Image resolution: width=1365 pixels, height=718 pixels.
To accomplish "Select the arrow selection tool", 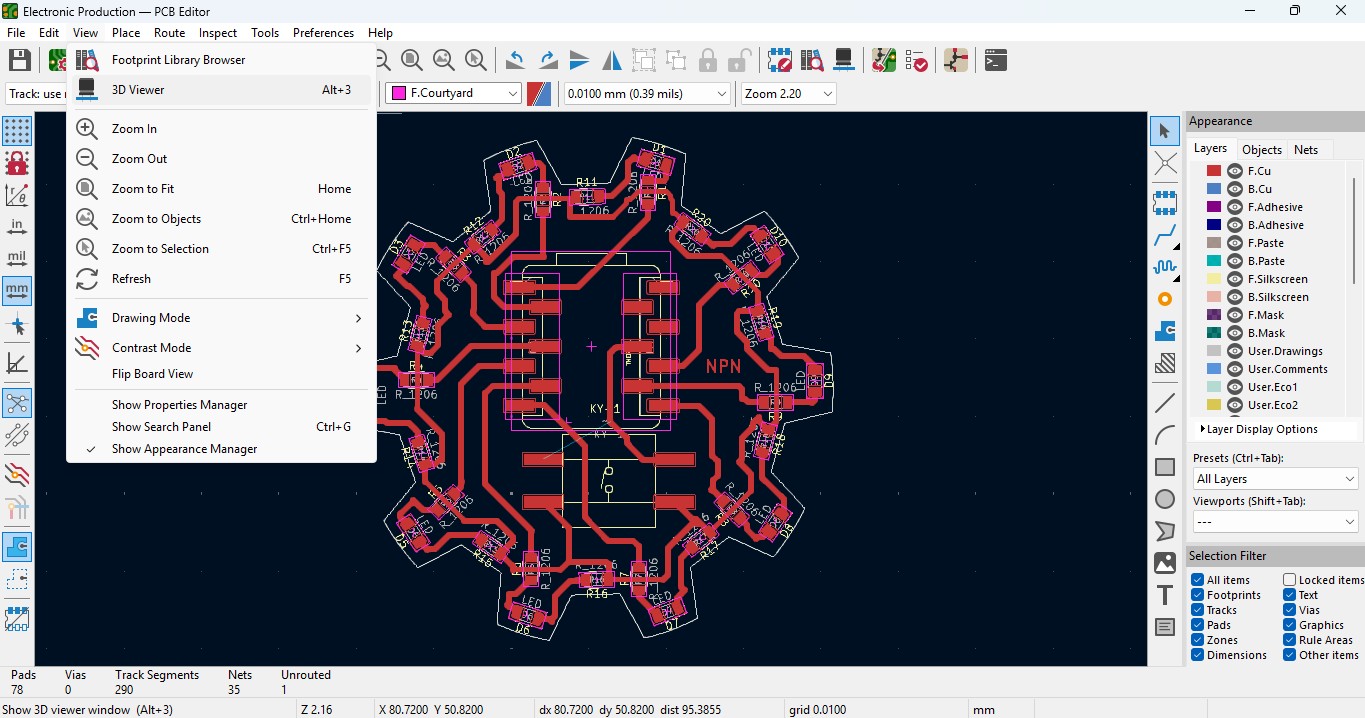I will [1165, 131].
